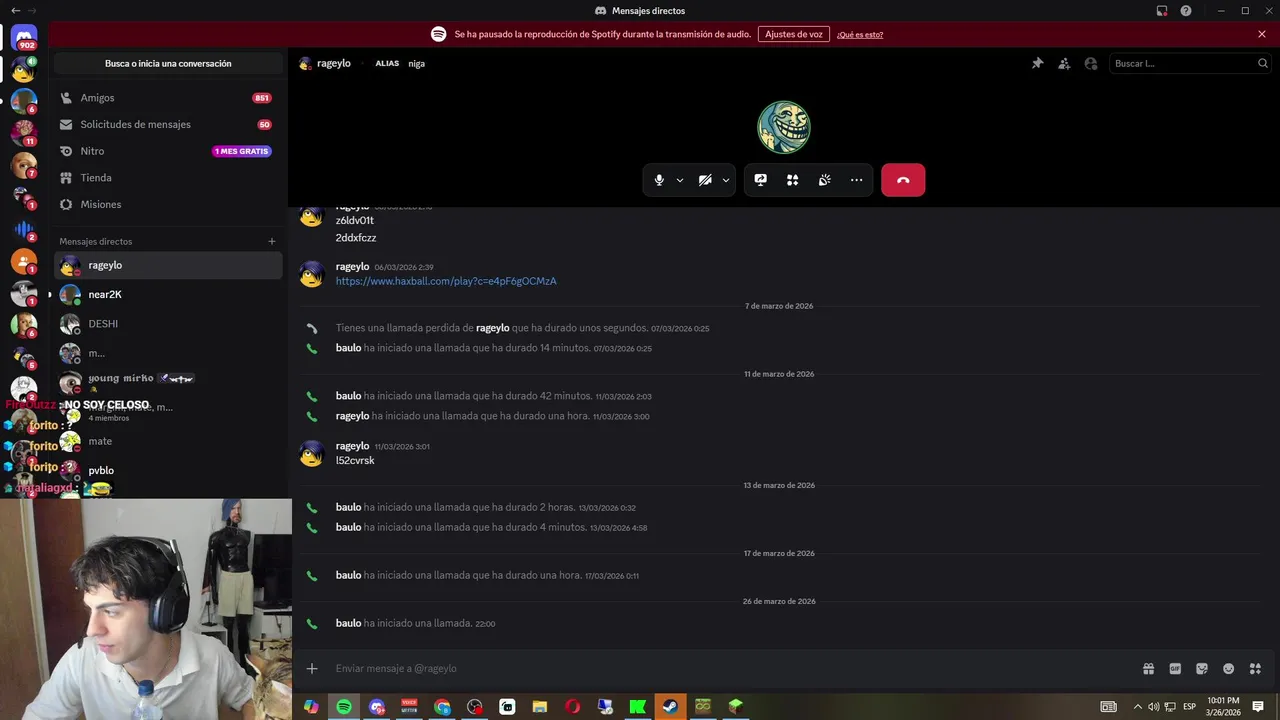
Task: Open the Nitro page
Action: pyautogui.click(x=166, y=151)
